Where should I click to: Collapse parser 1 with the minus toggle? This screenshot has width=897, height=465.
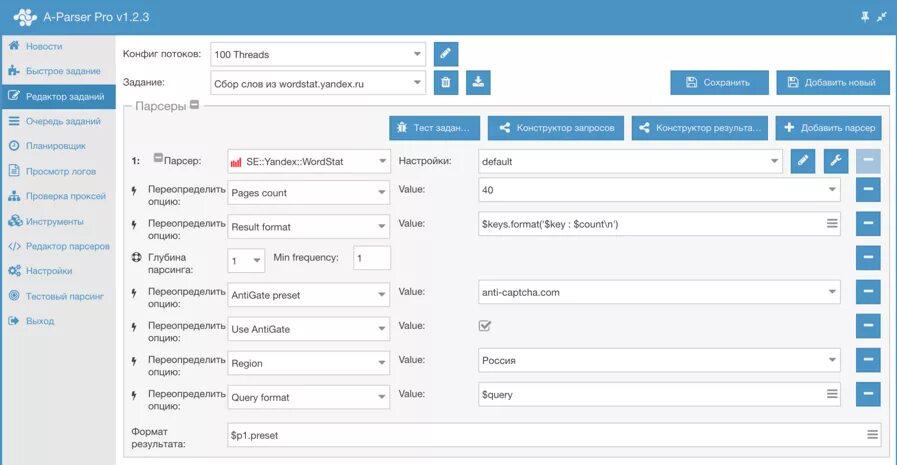(x=158, y=158)
